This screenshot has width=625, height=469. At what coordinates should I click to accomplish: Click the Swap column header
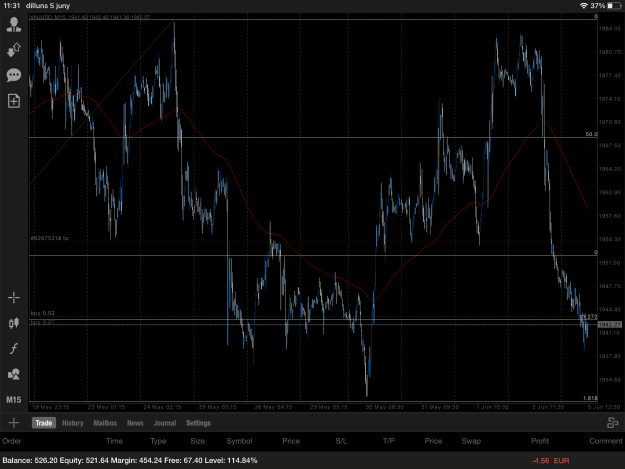pos(471,441)
